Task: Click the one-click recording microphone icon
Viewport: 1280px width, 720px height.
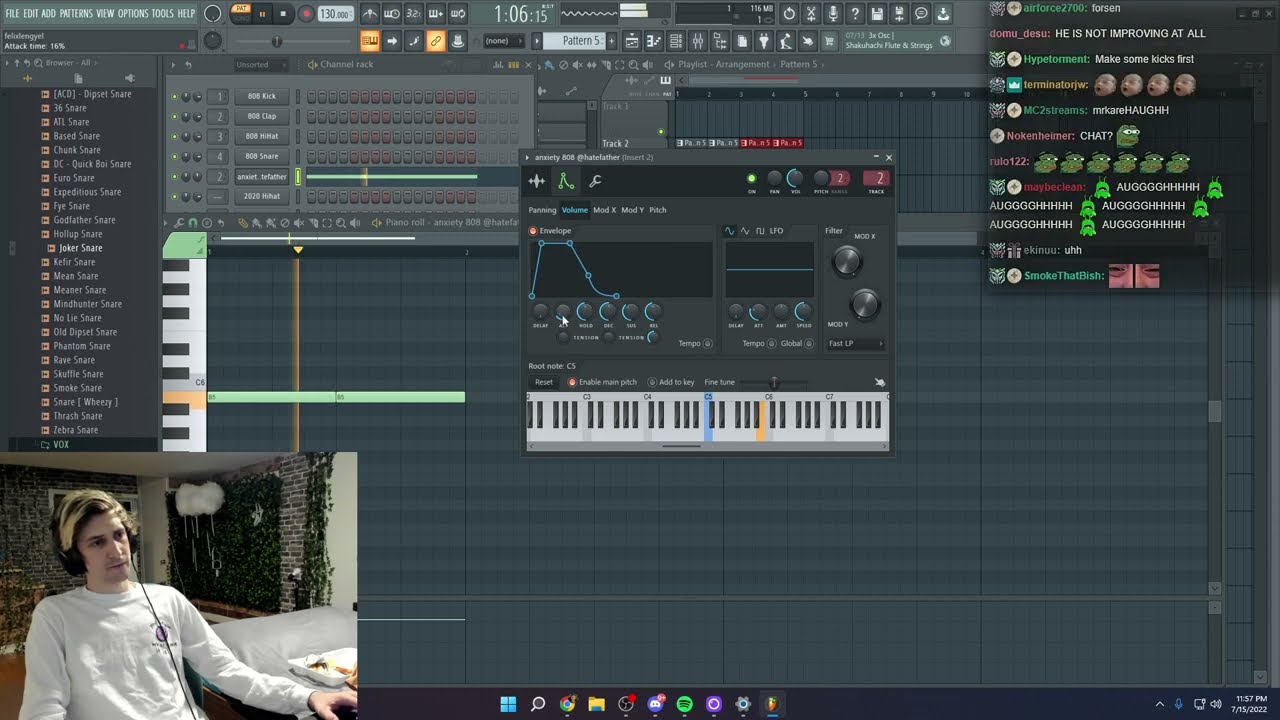Action: pos(833,14)
